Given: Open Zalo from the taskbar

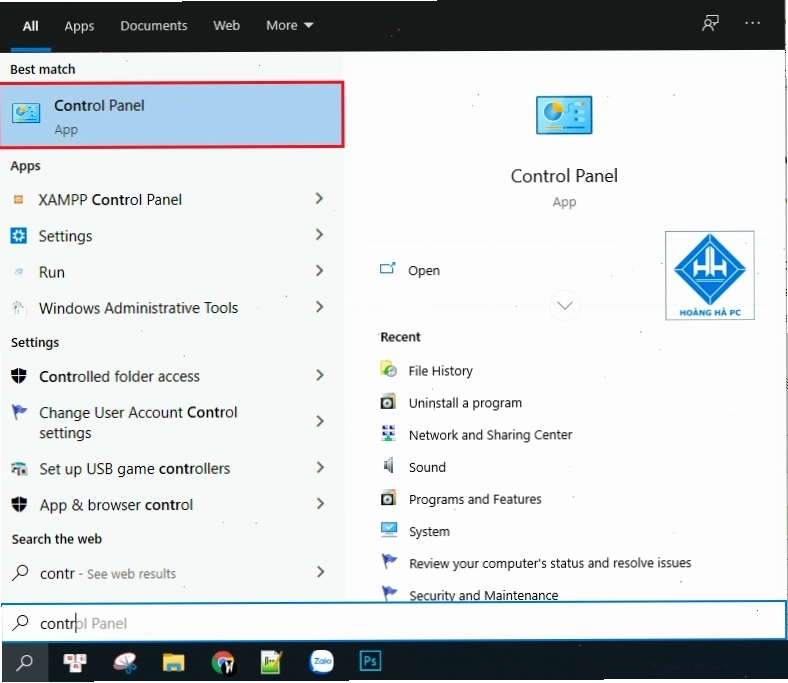Looking at the screenshot, I should pos(322,661).
